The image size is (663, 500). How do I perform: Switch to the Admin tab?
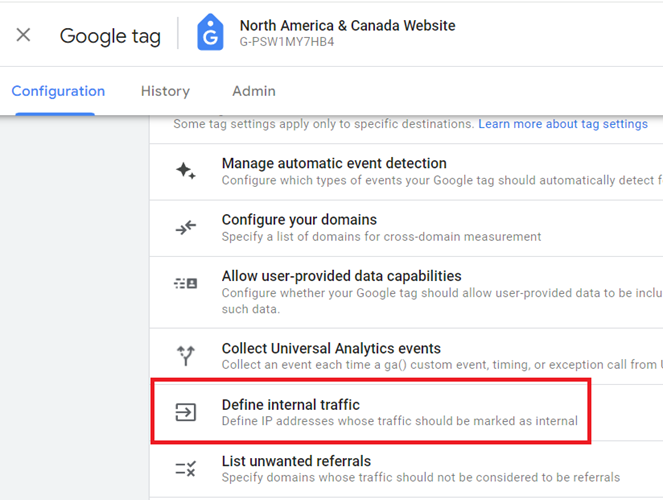(254, 91)
